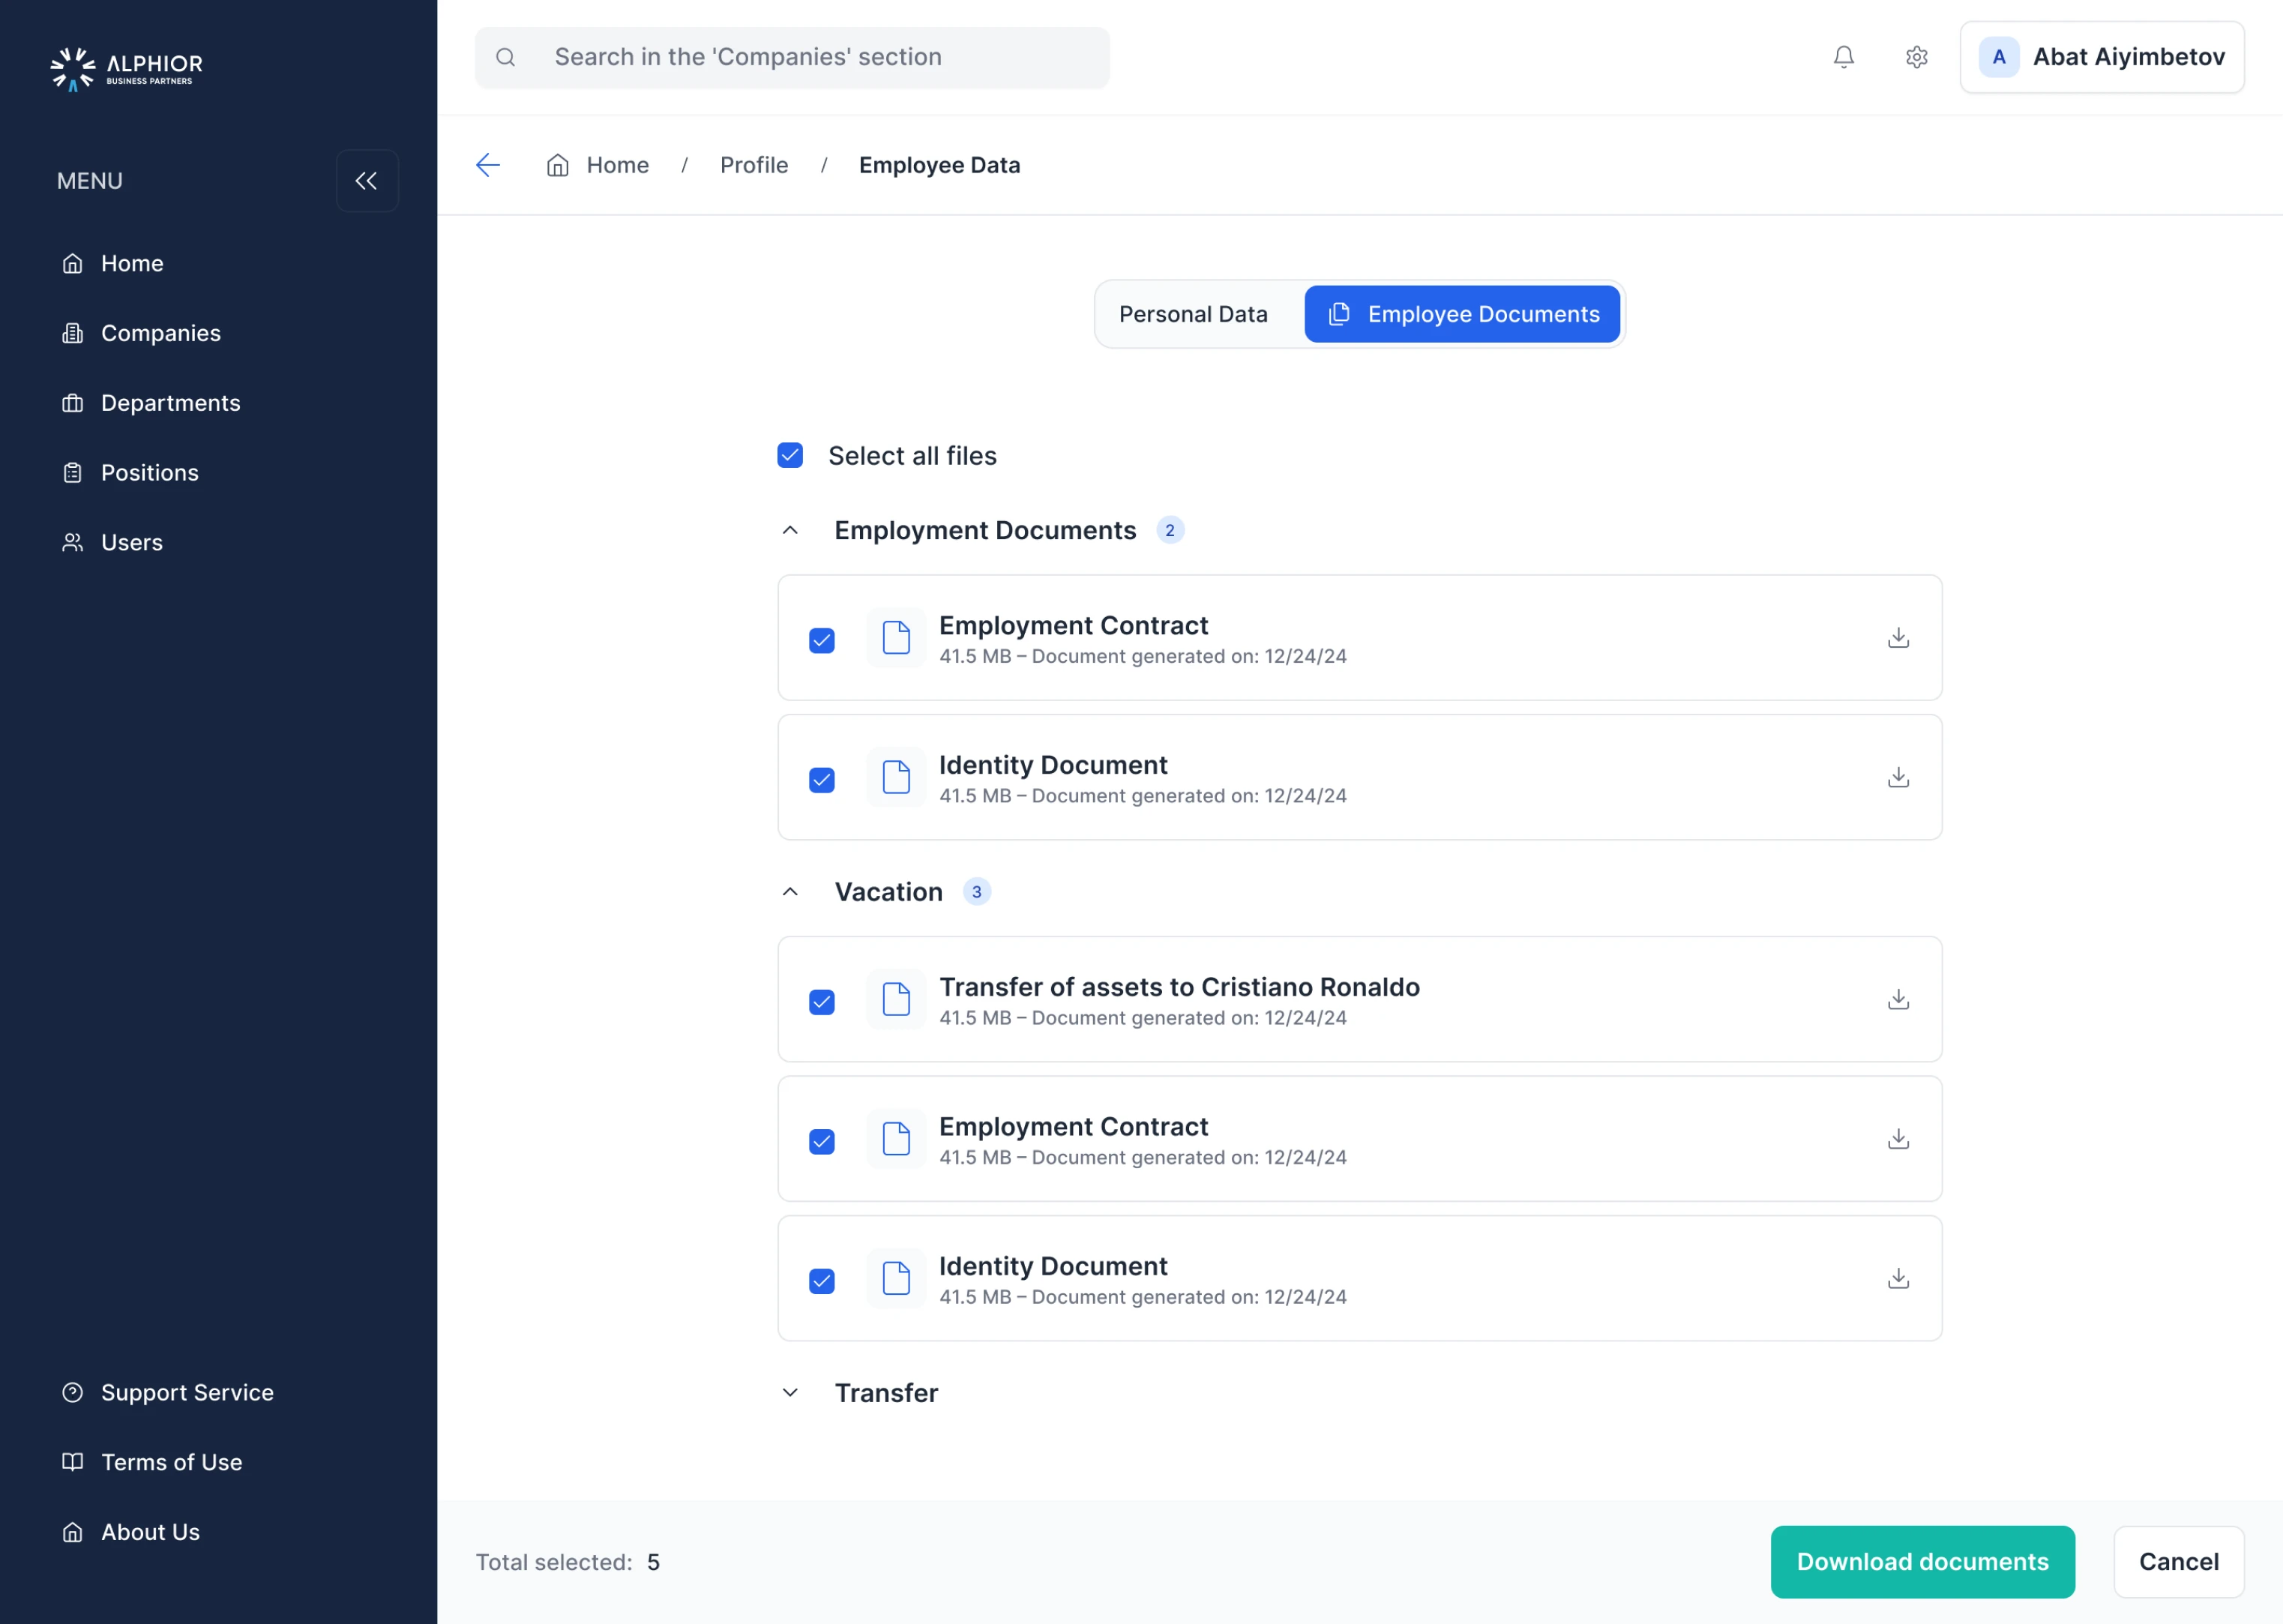Uncheck the Vacation Employment Contract checkbox
2283x1624 pixels.
coord(822,1141)
